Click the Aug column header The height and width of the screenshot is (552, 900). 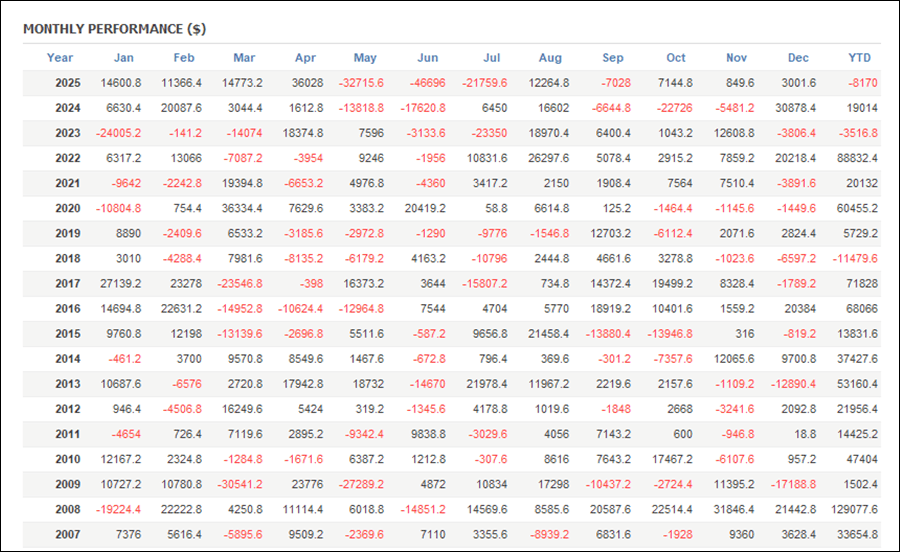coord(550,58)
